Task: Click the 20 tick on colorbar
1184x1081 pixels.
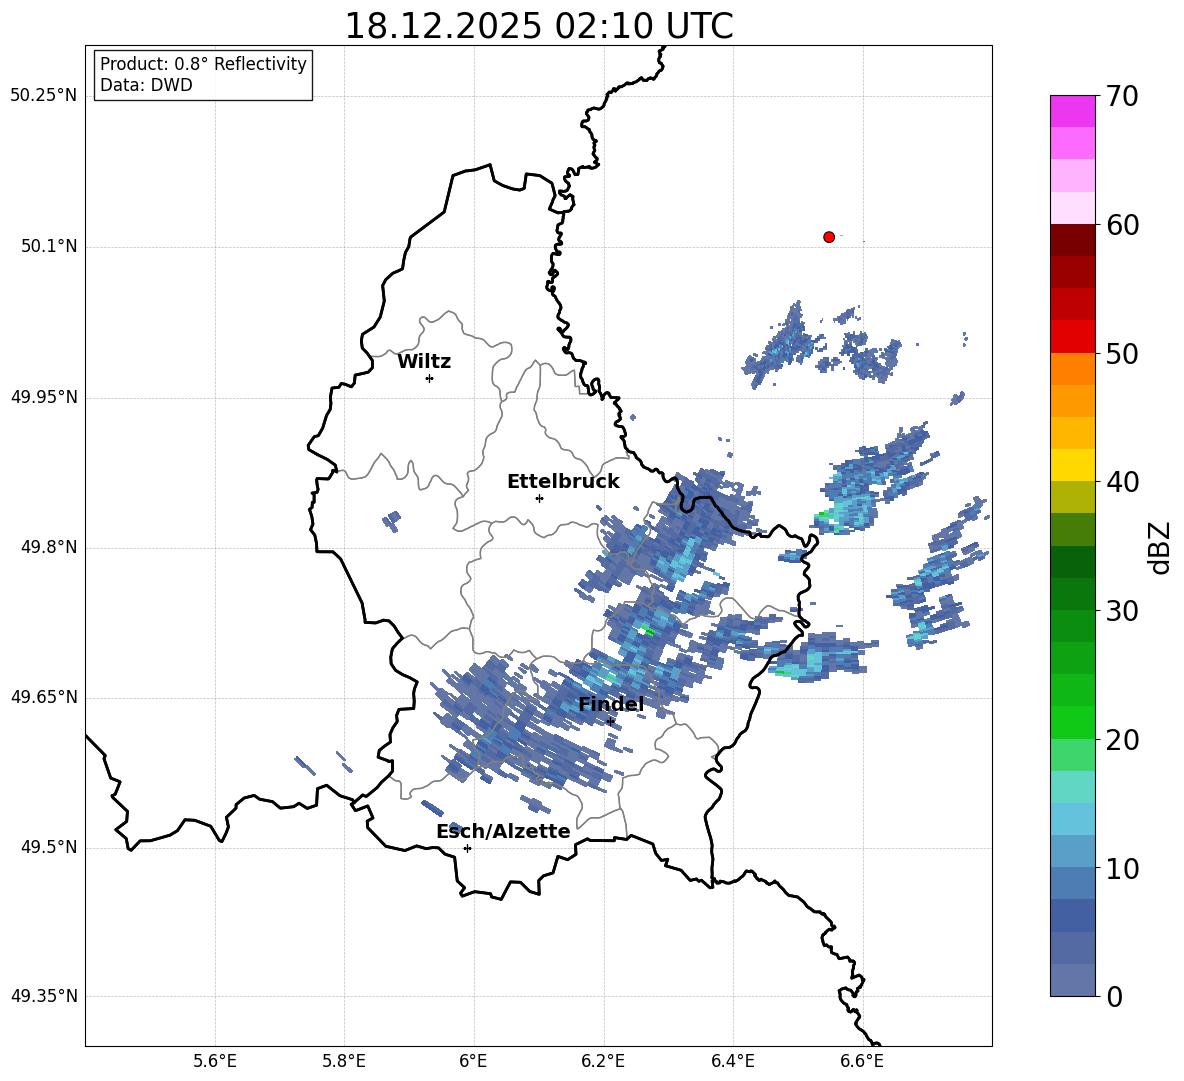Action: coord(1122,740)
